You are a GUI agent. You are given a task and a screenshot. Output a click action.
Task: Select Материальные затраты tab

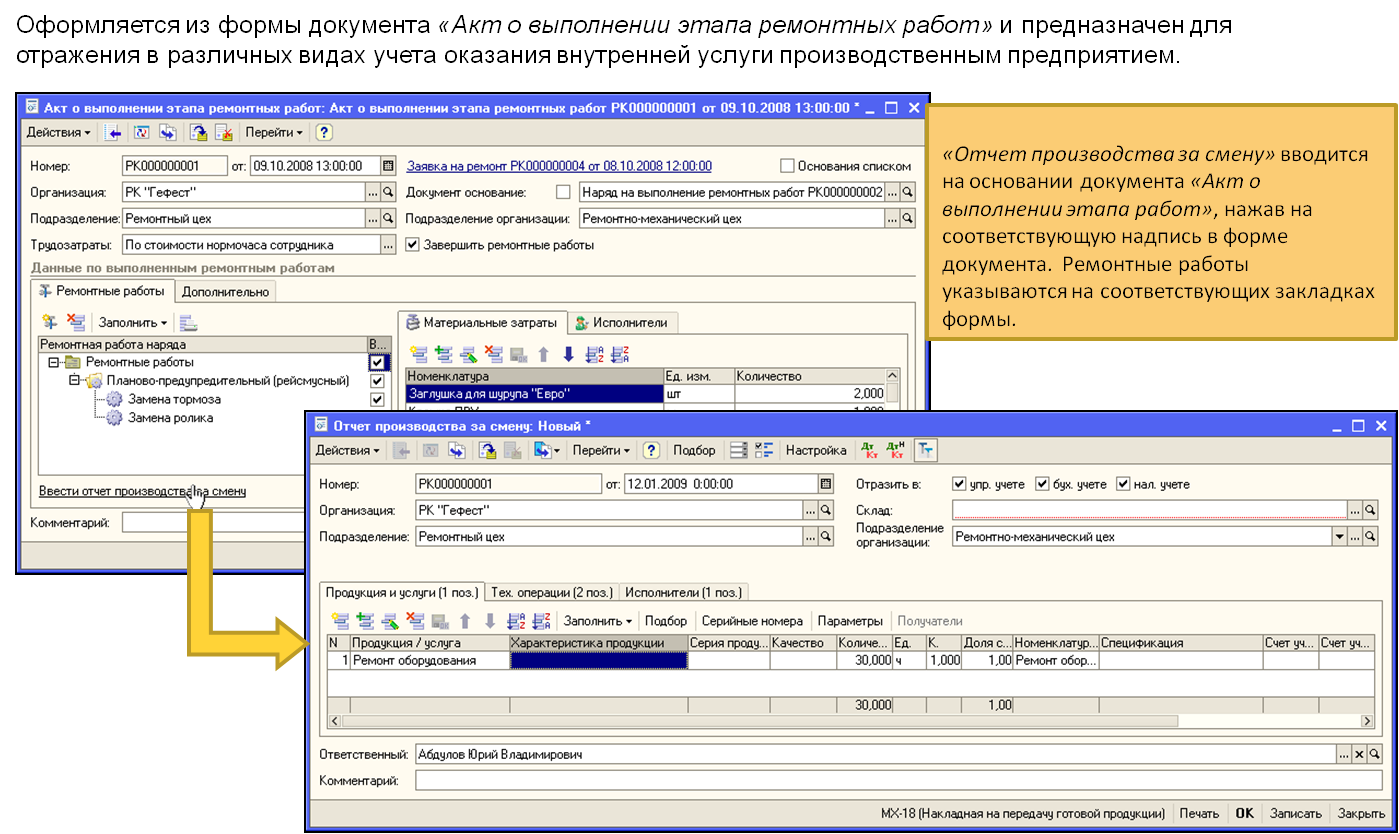[482, 322]
